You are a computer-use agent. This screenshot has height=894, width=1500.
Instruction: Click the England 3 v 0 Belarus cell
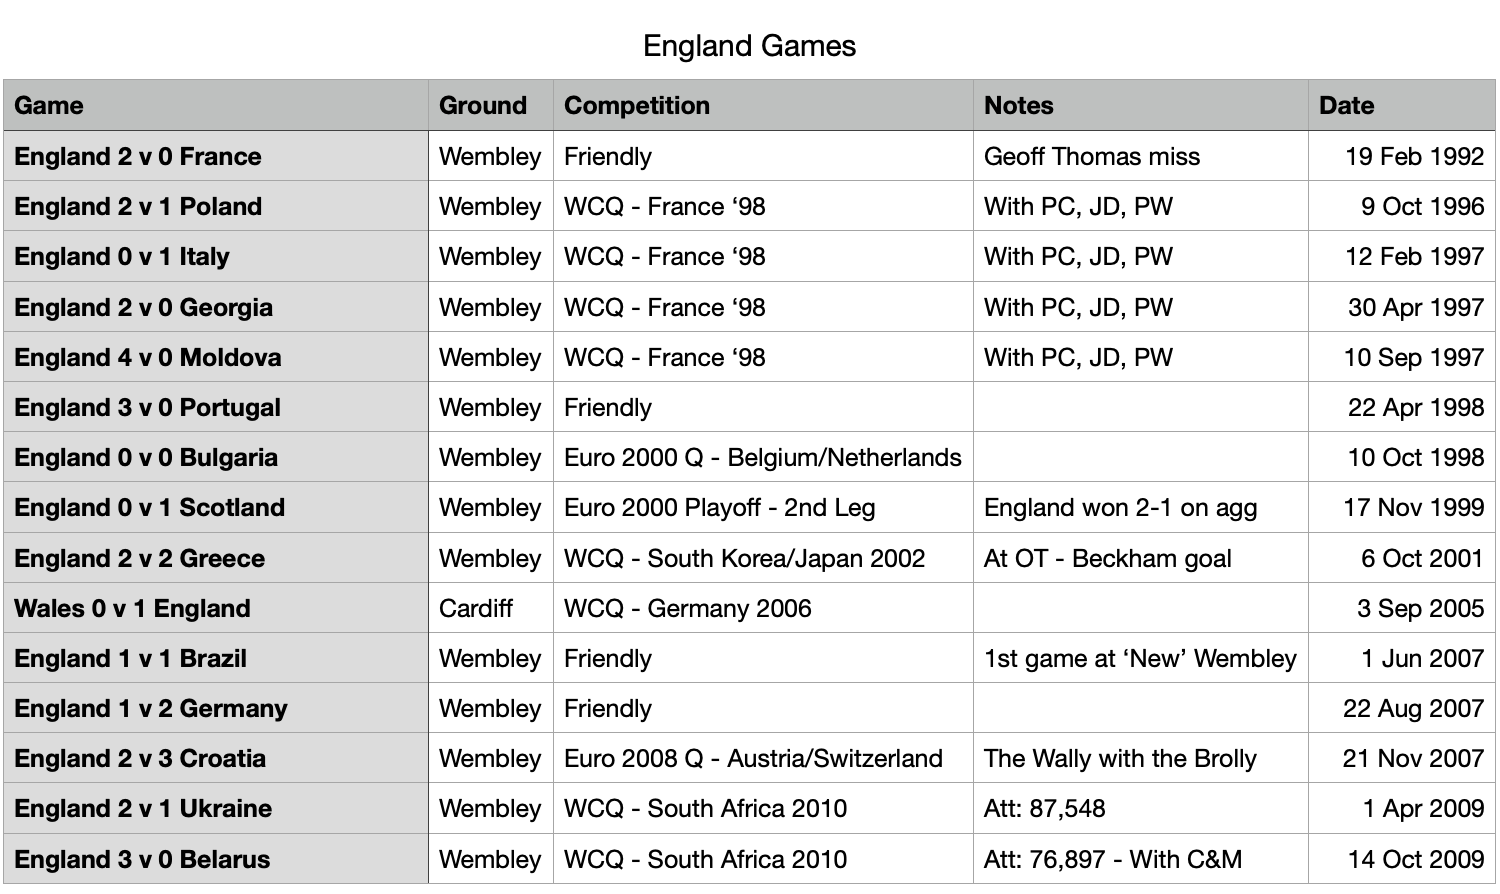point(216,859)
